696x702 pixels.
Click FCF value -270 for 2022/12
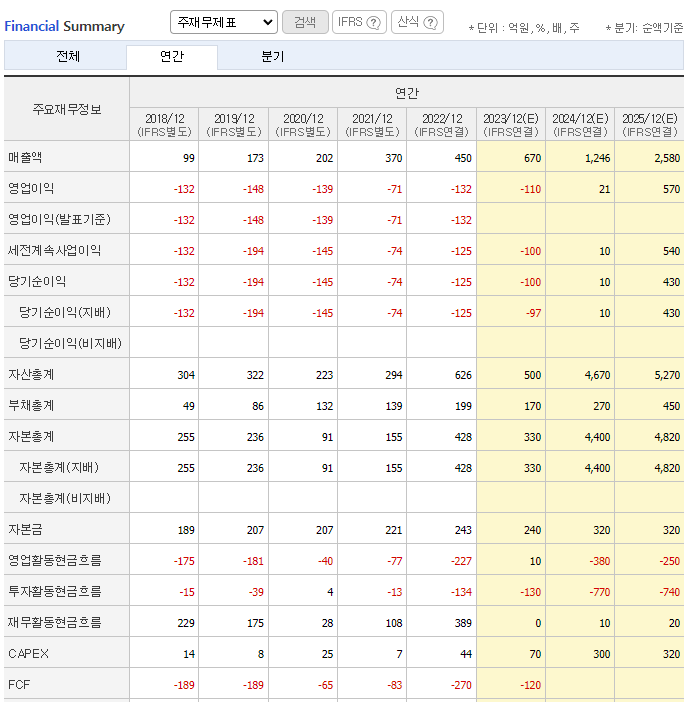461,685
